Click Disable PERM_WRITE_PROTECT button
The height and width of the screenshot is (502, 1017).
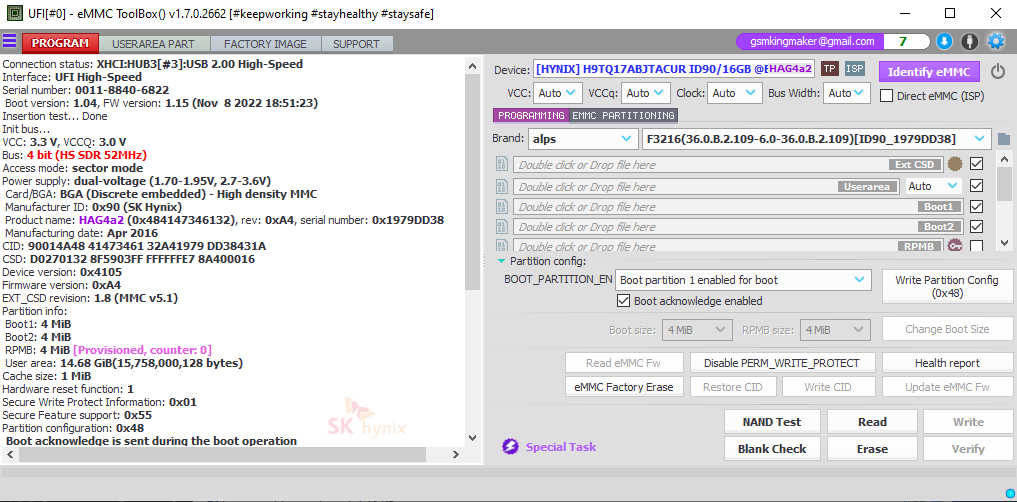tap(782, 363)
